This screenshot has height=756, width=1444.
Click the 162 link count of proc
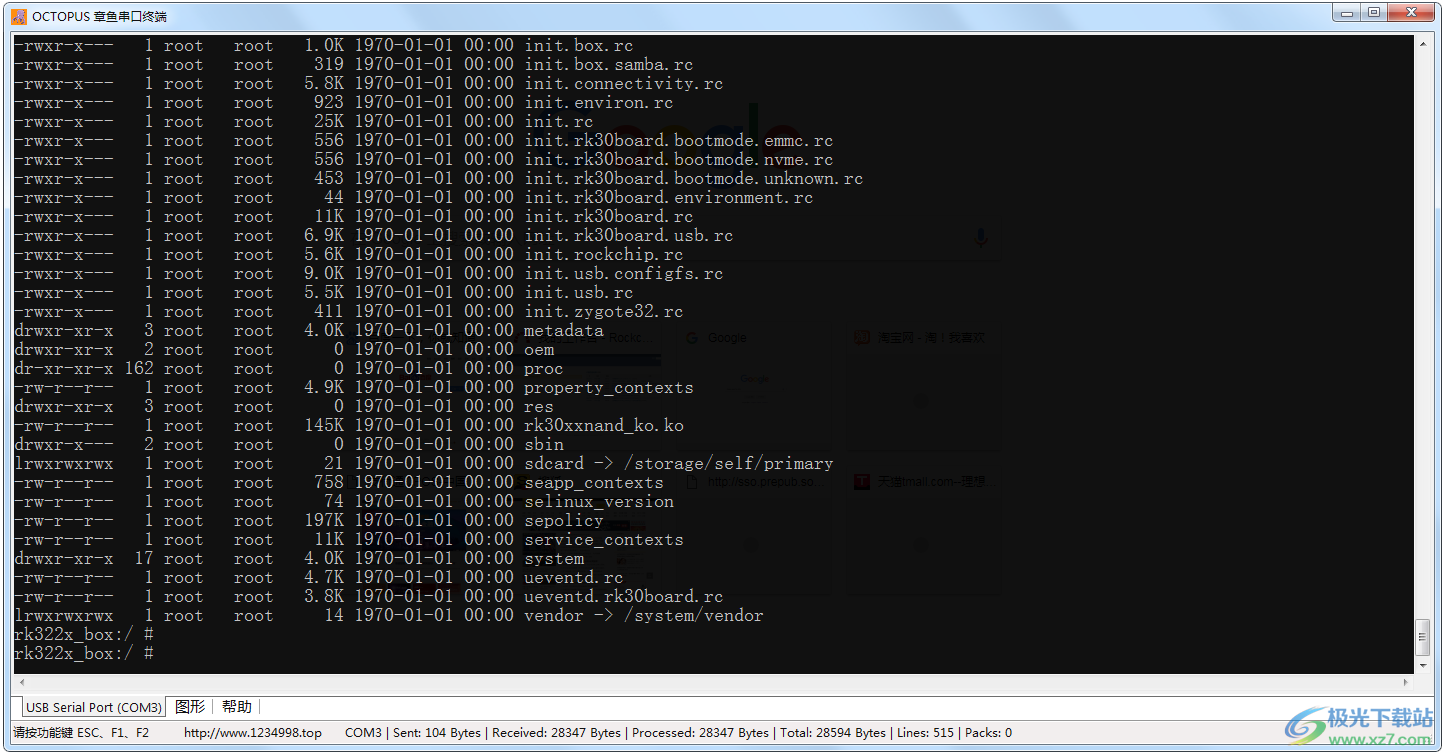click(139, 368)
